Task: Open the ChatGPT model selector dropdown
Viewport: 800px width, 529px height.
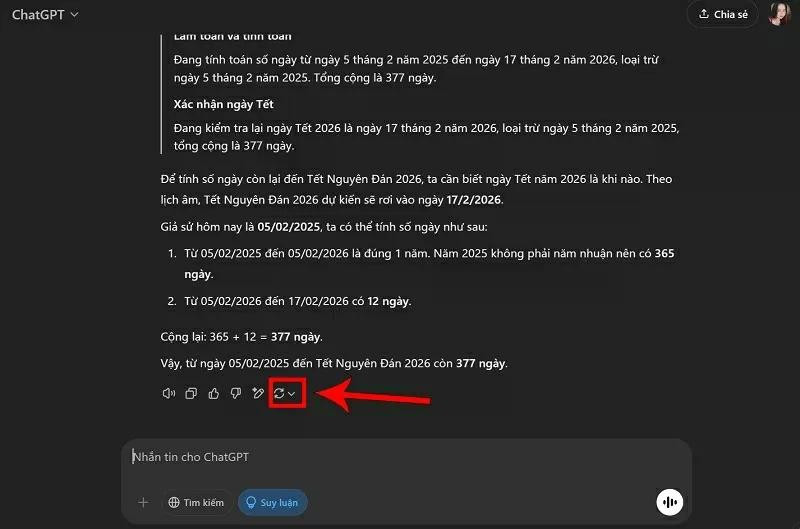Action: pos(46,14)
